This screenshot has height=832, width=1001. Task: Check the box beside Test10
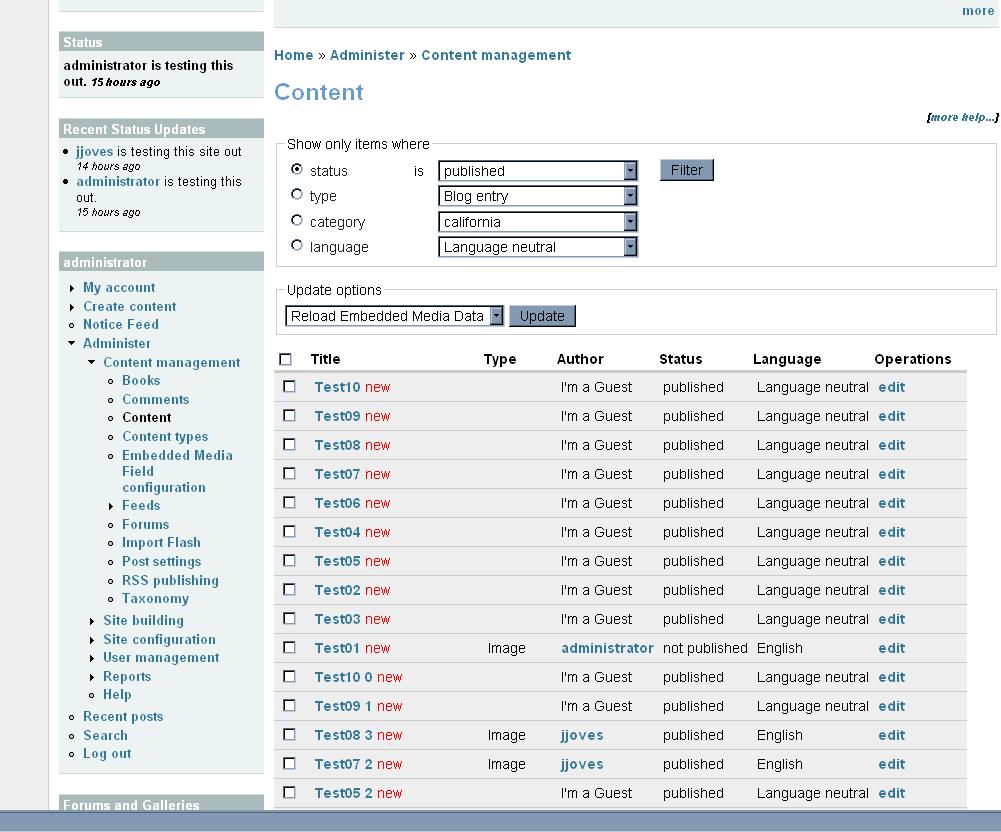[289, 386]
